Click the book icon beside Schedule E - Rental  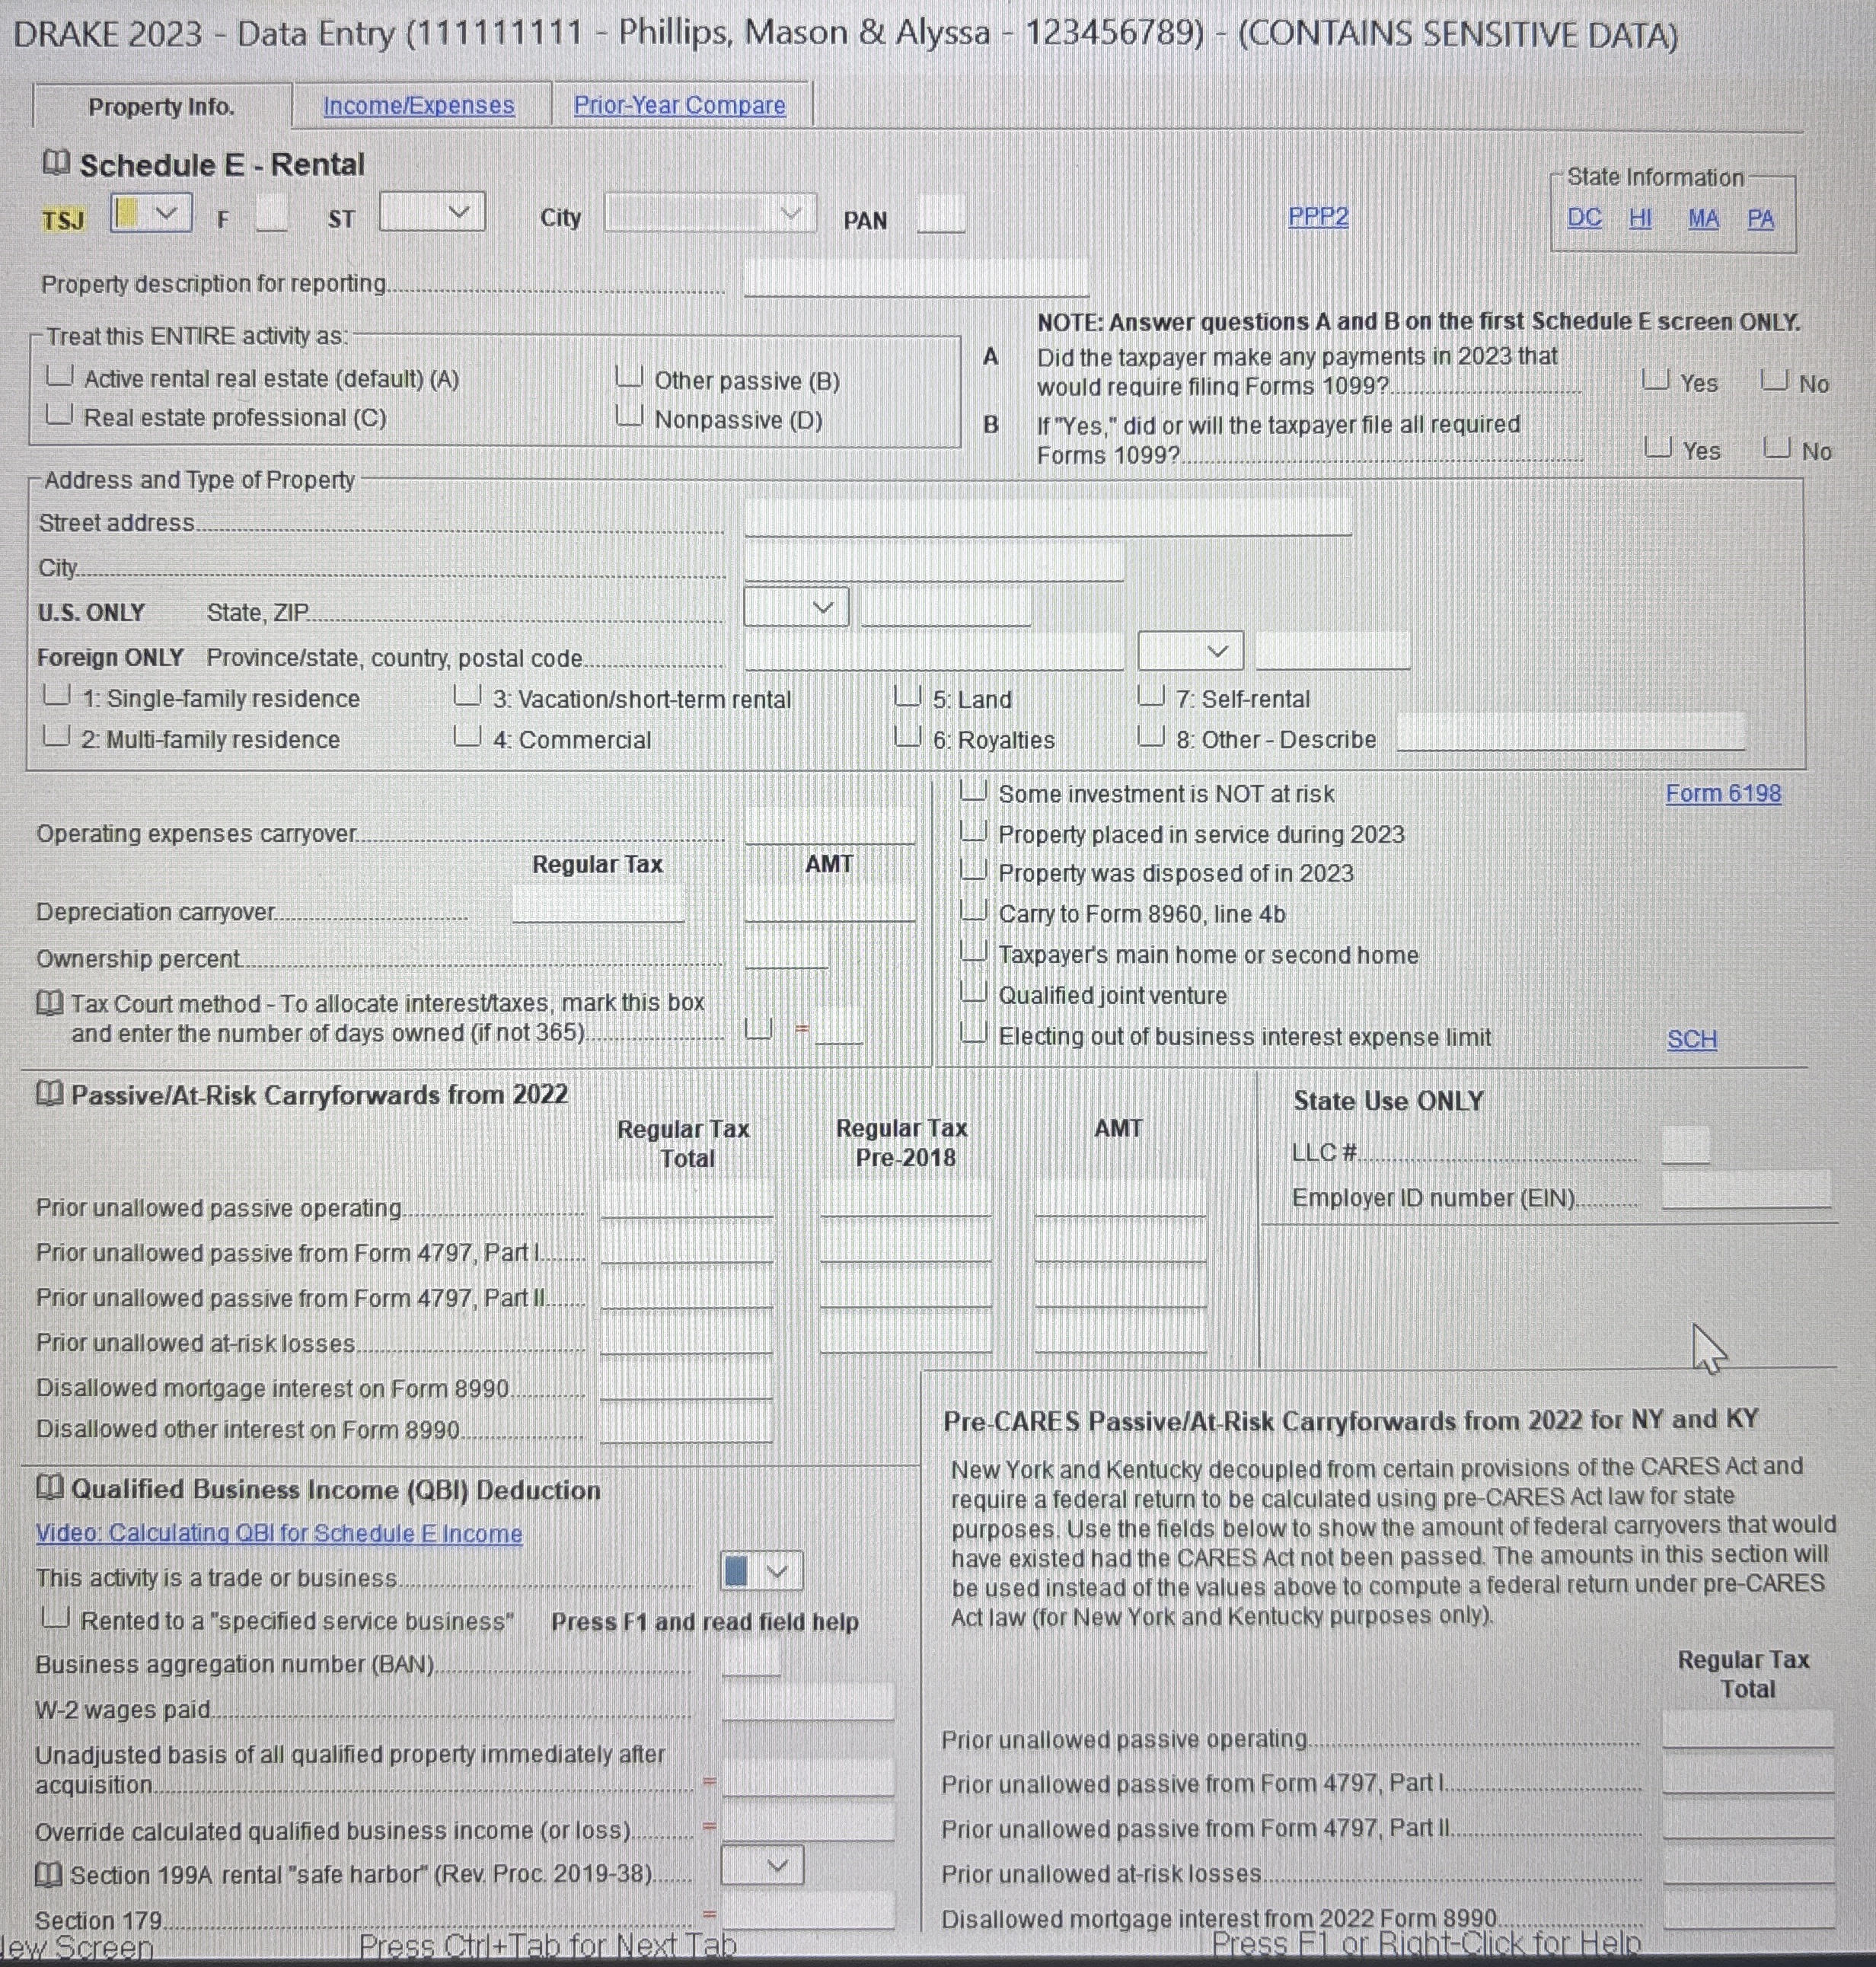56,162
